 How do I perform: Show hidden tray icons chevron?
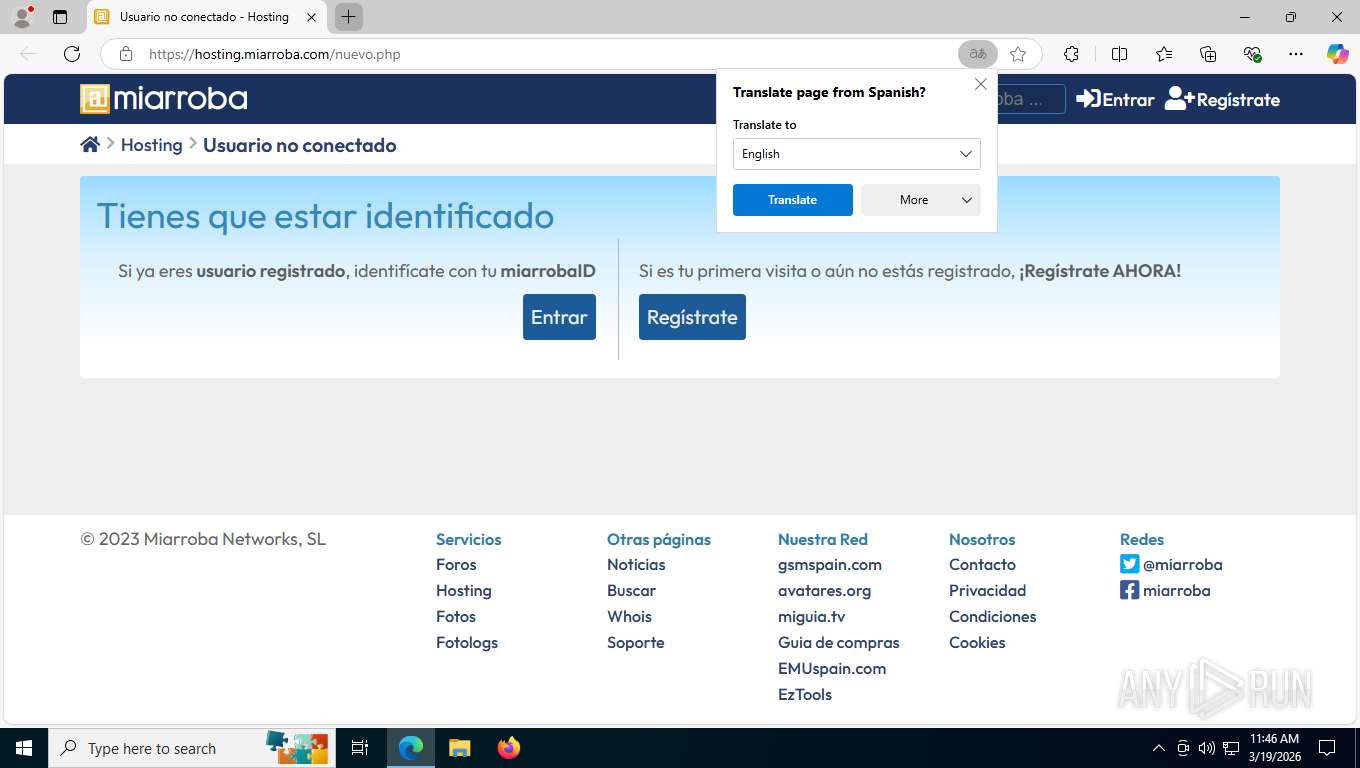pyautogui.click(x=1159, y=748)
